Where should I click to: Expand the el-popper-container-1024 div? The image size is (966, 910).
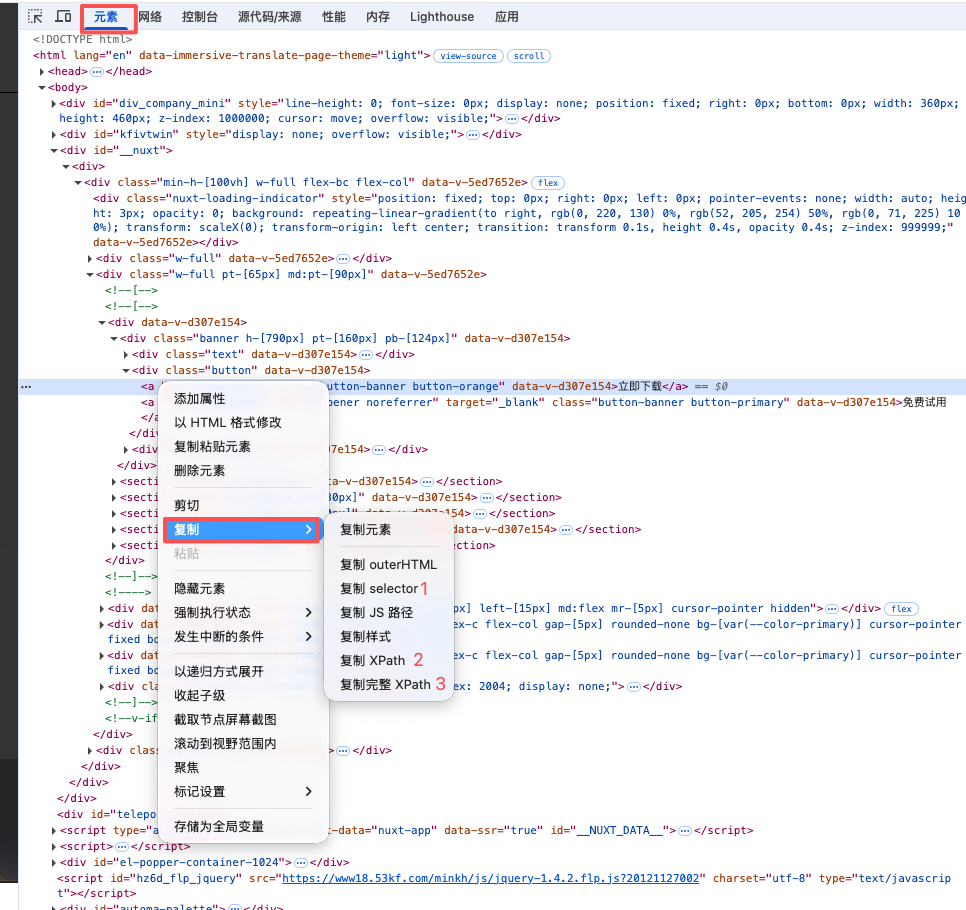[x=54, y=863]
